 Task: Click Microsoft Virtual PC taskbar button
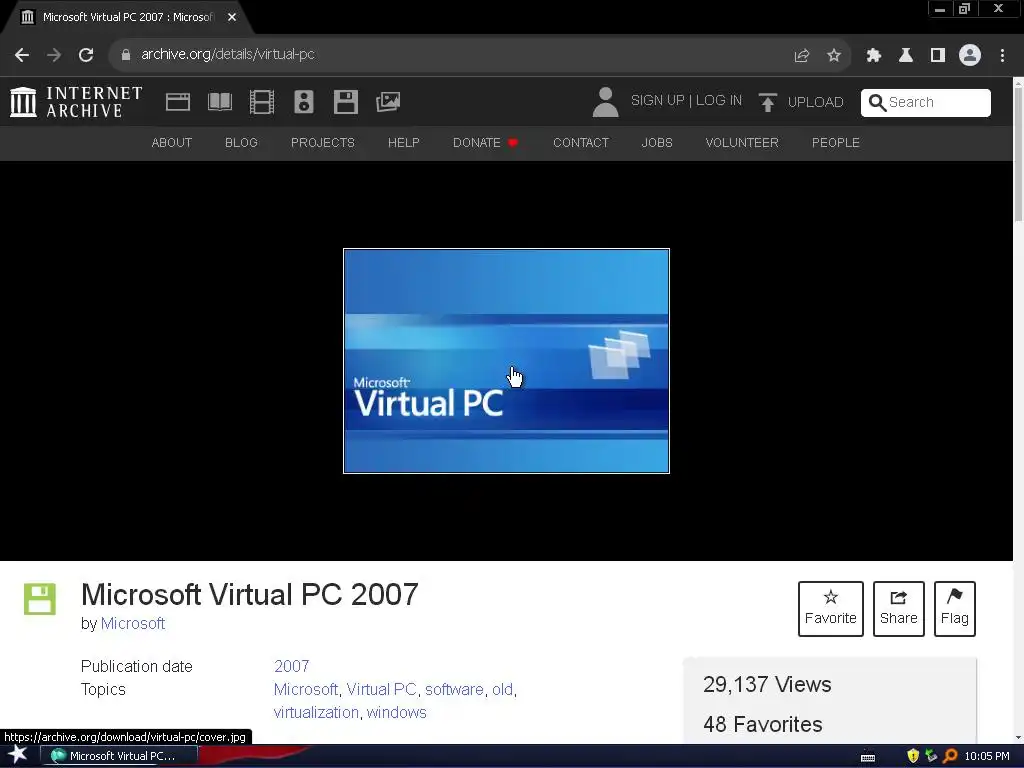click(118, 756)
